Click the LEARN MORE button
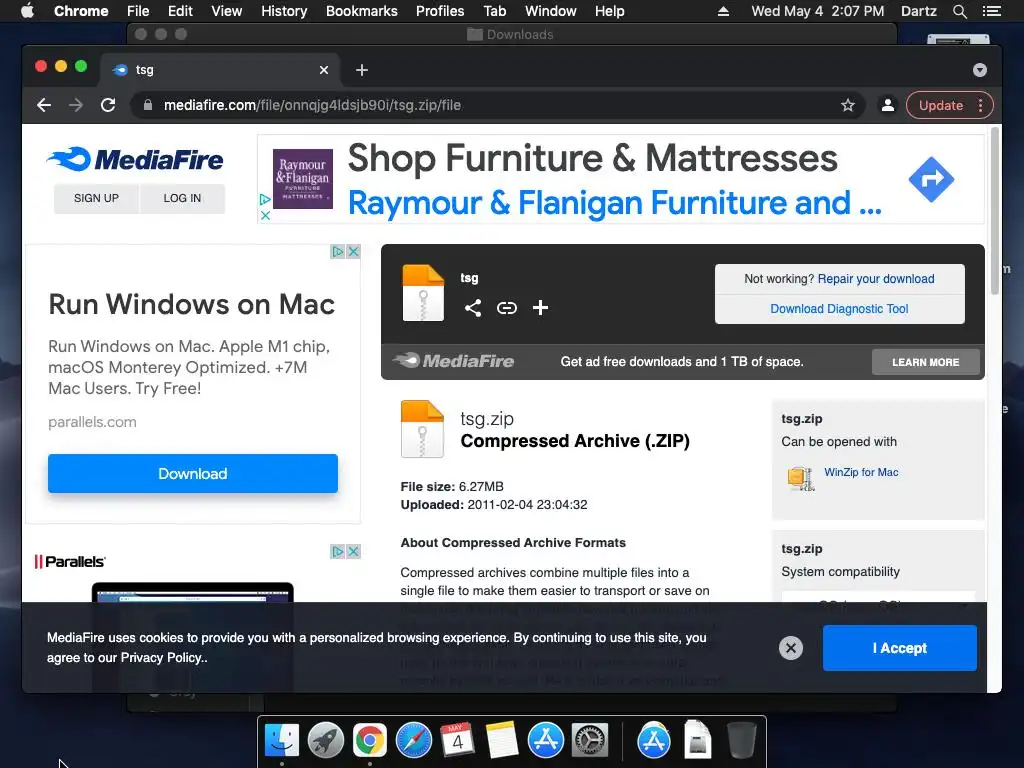Screen dimensions: 1024x768 pyautogui.click(x=925, y=362)
